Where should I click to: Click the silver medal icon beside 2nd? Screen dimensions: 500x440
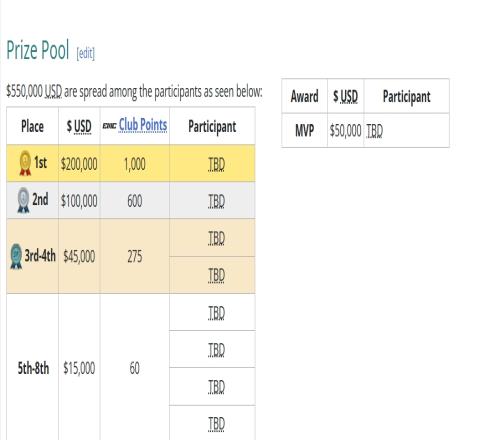(23, 200)
